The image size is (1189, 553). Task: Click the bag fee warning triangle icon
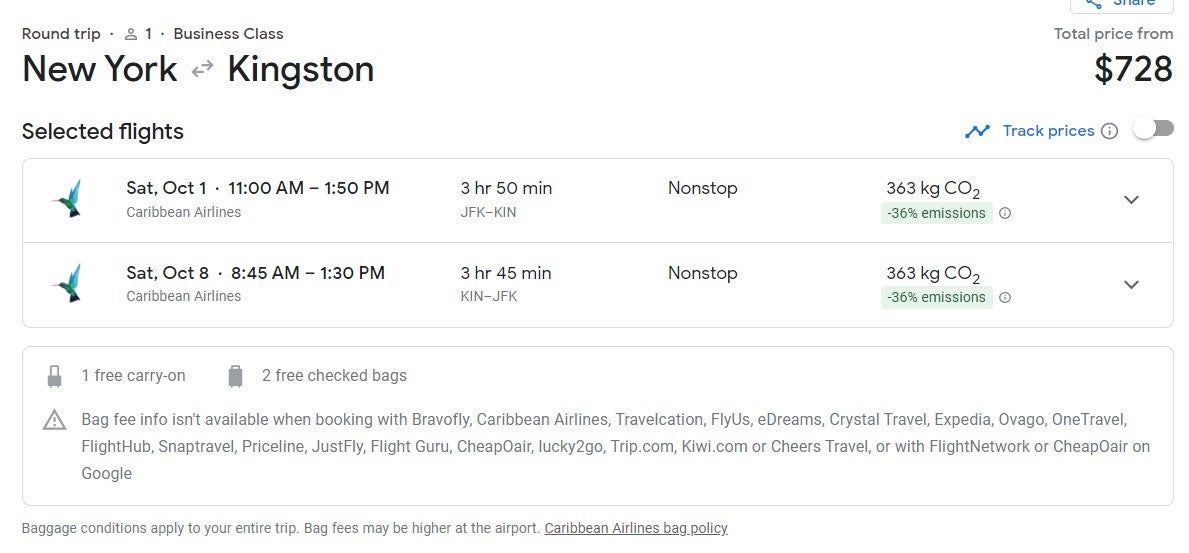coord(54,420)
